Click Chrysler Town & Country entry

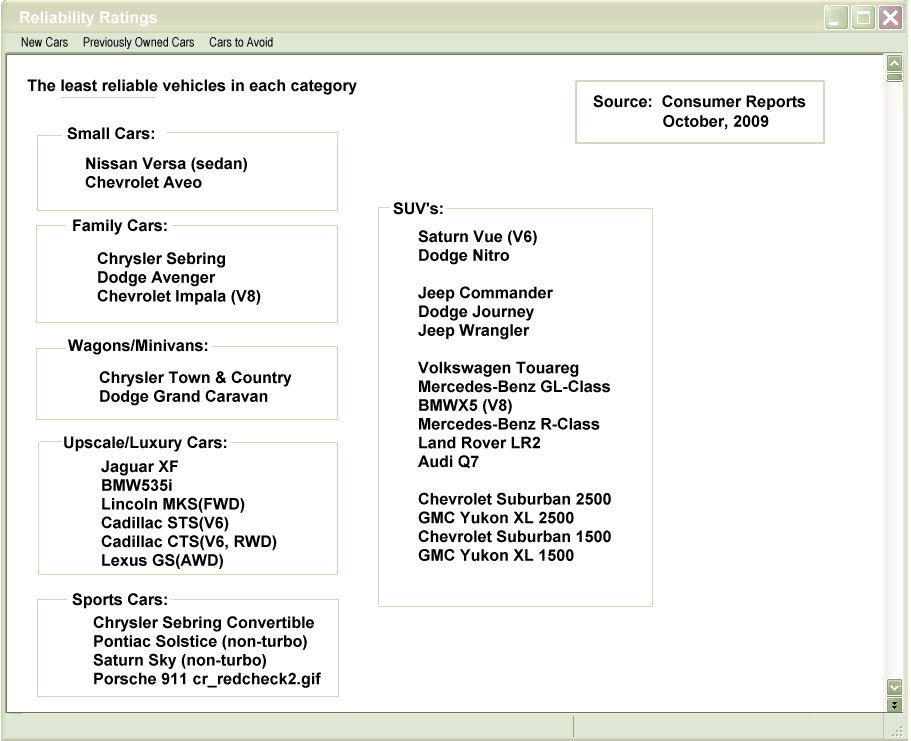coord(195,378)
